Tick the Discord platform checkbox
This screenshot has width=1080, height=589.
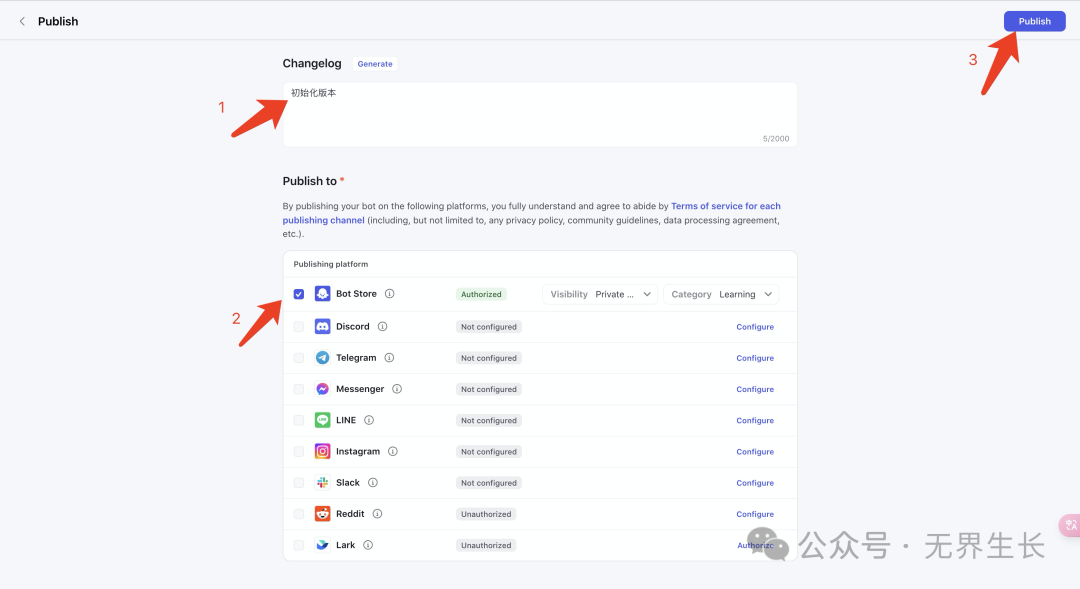[299, 326]
